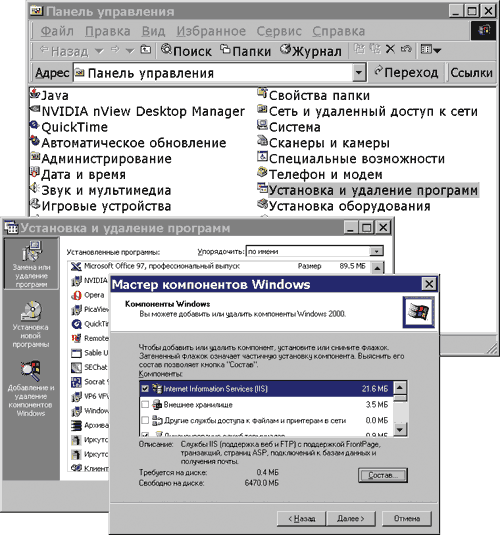Open the Избранное menu
Viewport: 500px width, 535px height.
[x=211, y=31]
